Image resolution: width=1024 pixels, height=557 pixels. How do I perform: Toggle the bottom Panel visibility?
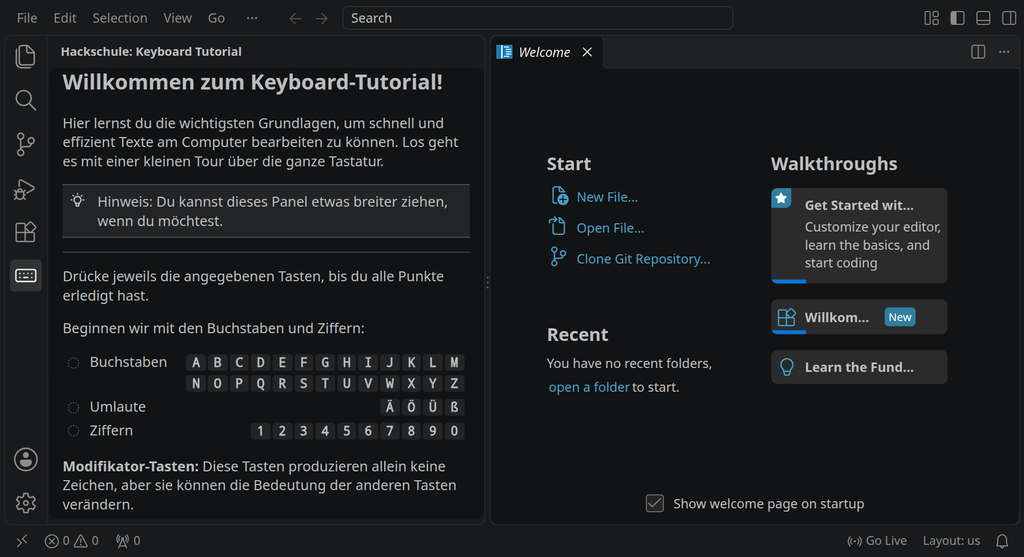pyautogui.click(x=983, y=18)
